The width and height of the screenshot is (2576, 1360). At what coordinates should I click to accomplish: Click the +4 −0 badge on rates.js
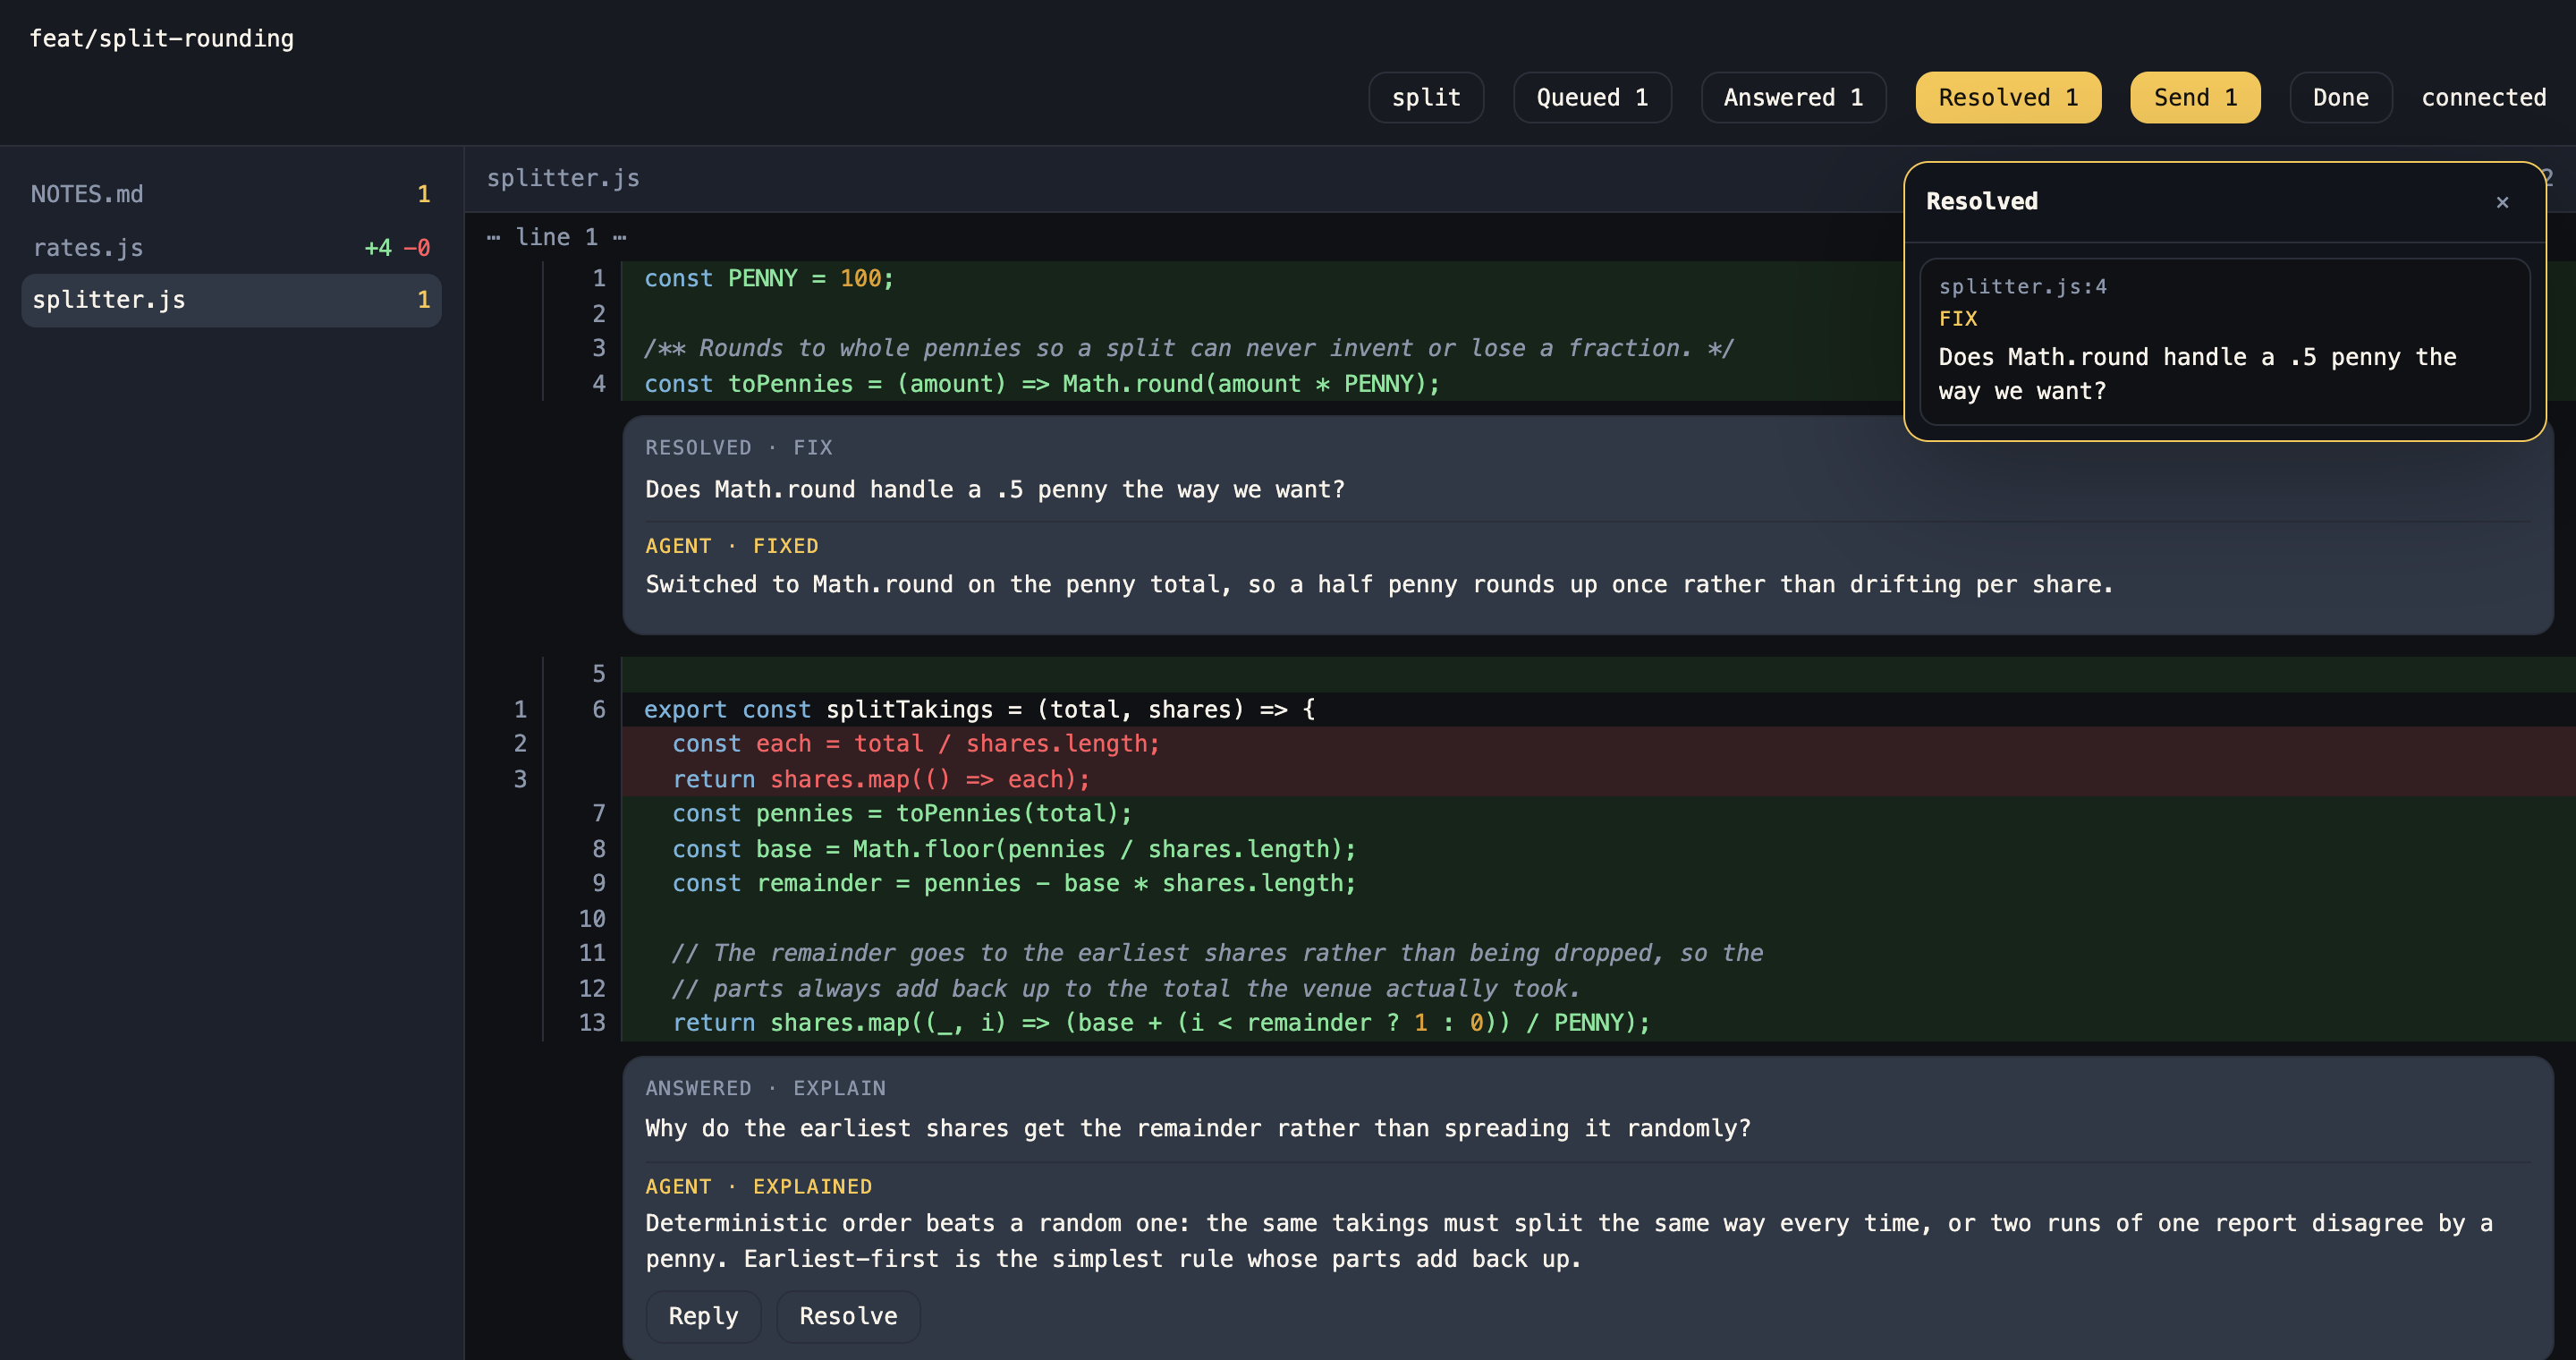[x=397, y=247]
